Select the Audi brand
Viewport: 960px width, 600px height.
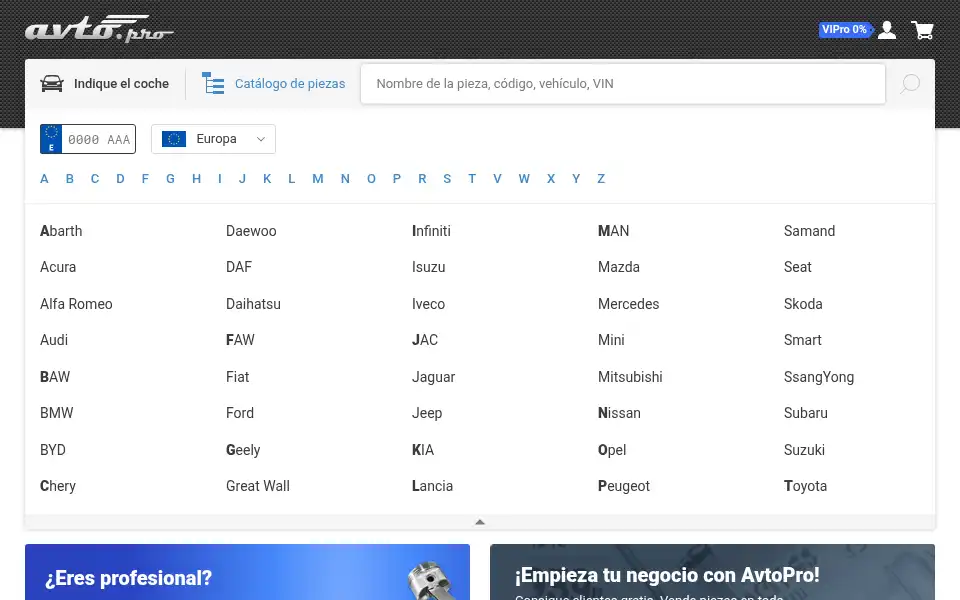pyautogui.click(x=54, y=340)
